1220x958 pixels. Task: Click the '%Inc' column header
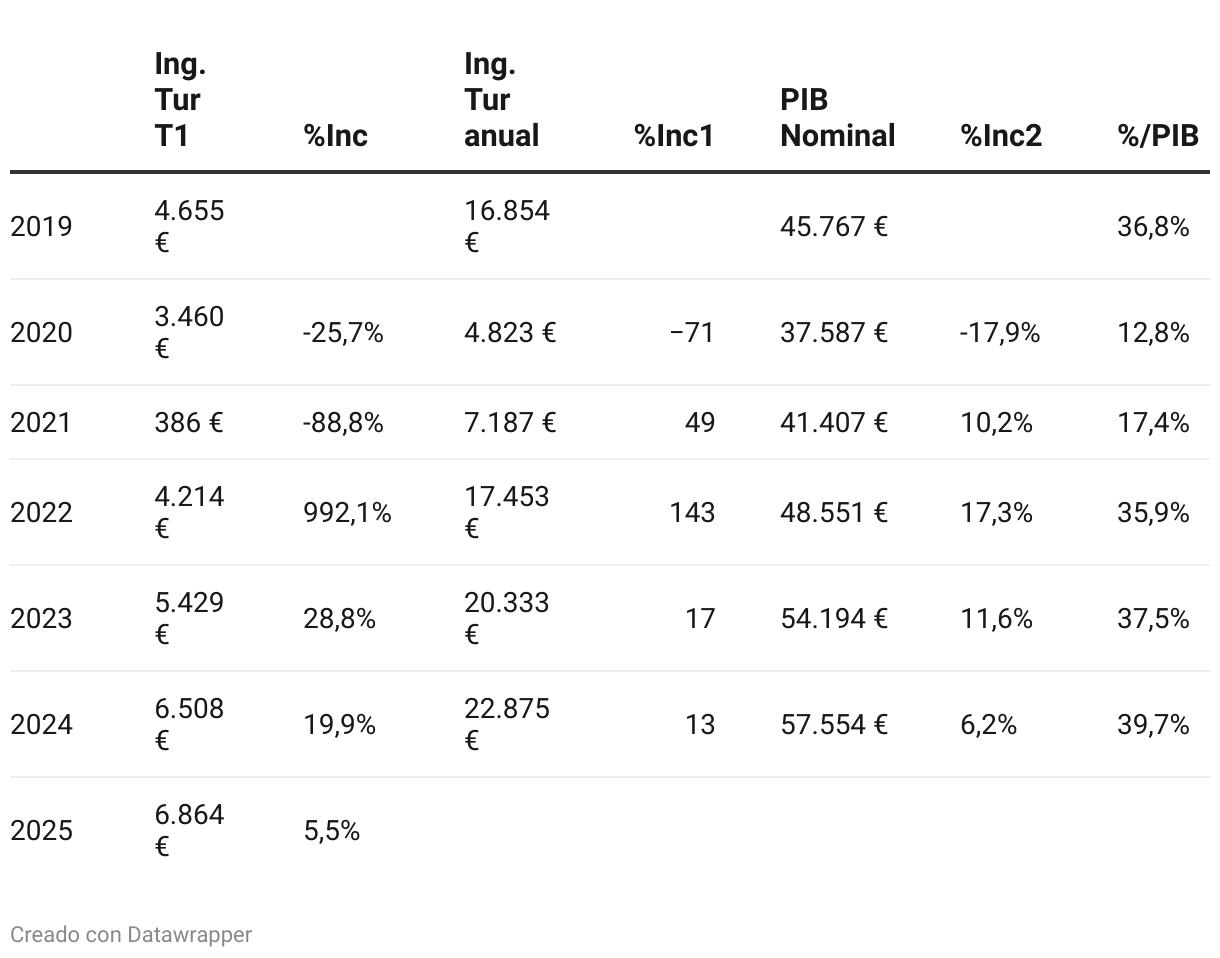tap(336, 136)
